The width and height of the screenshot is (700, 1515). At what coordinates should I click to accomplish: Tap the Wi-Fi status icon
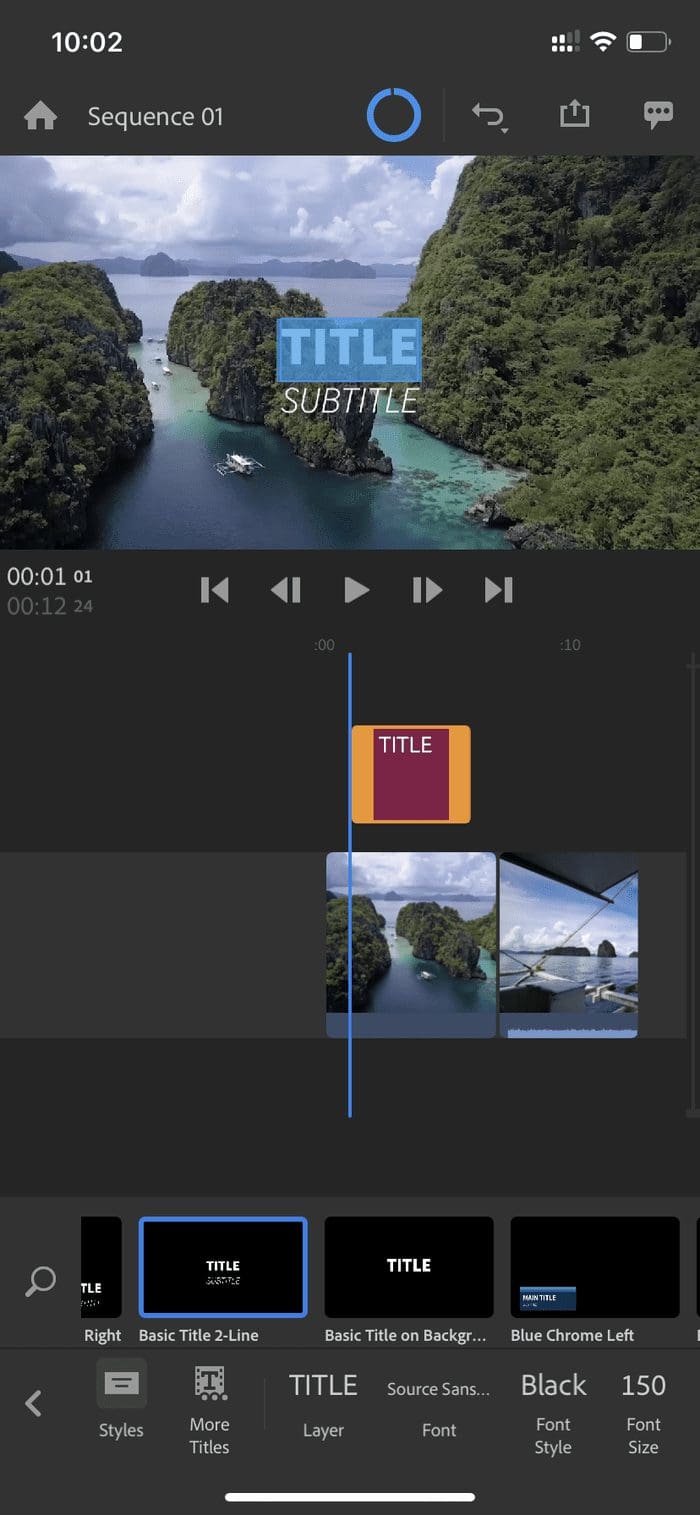pyautogui.click(x=602, y=42)
